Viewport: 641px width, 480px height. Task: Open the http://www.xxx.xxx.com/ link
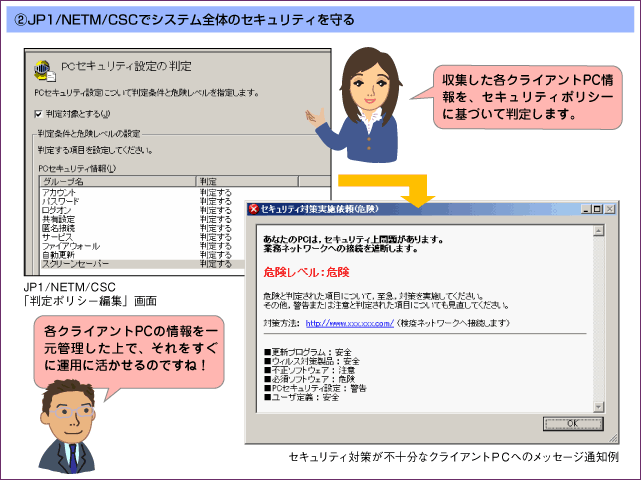pos(350,323)
